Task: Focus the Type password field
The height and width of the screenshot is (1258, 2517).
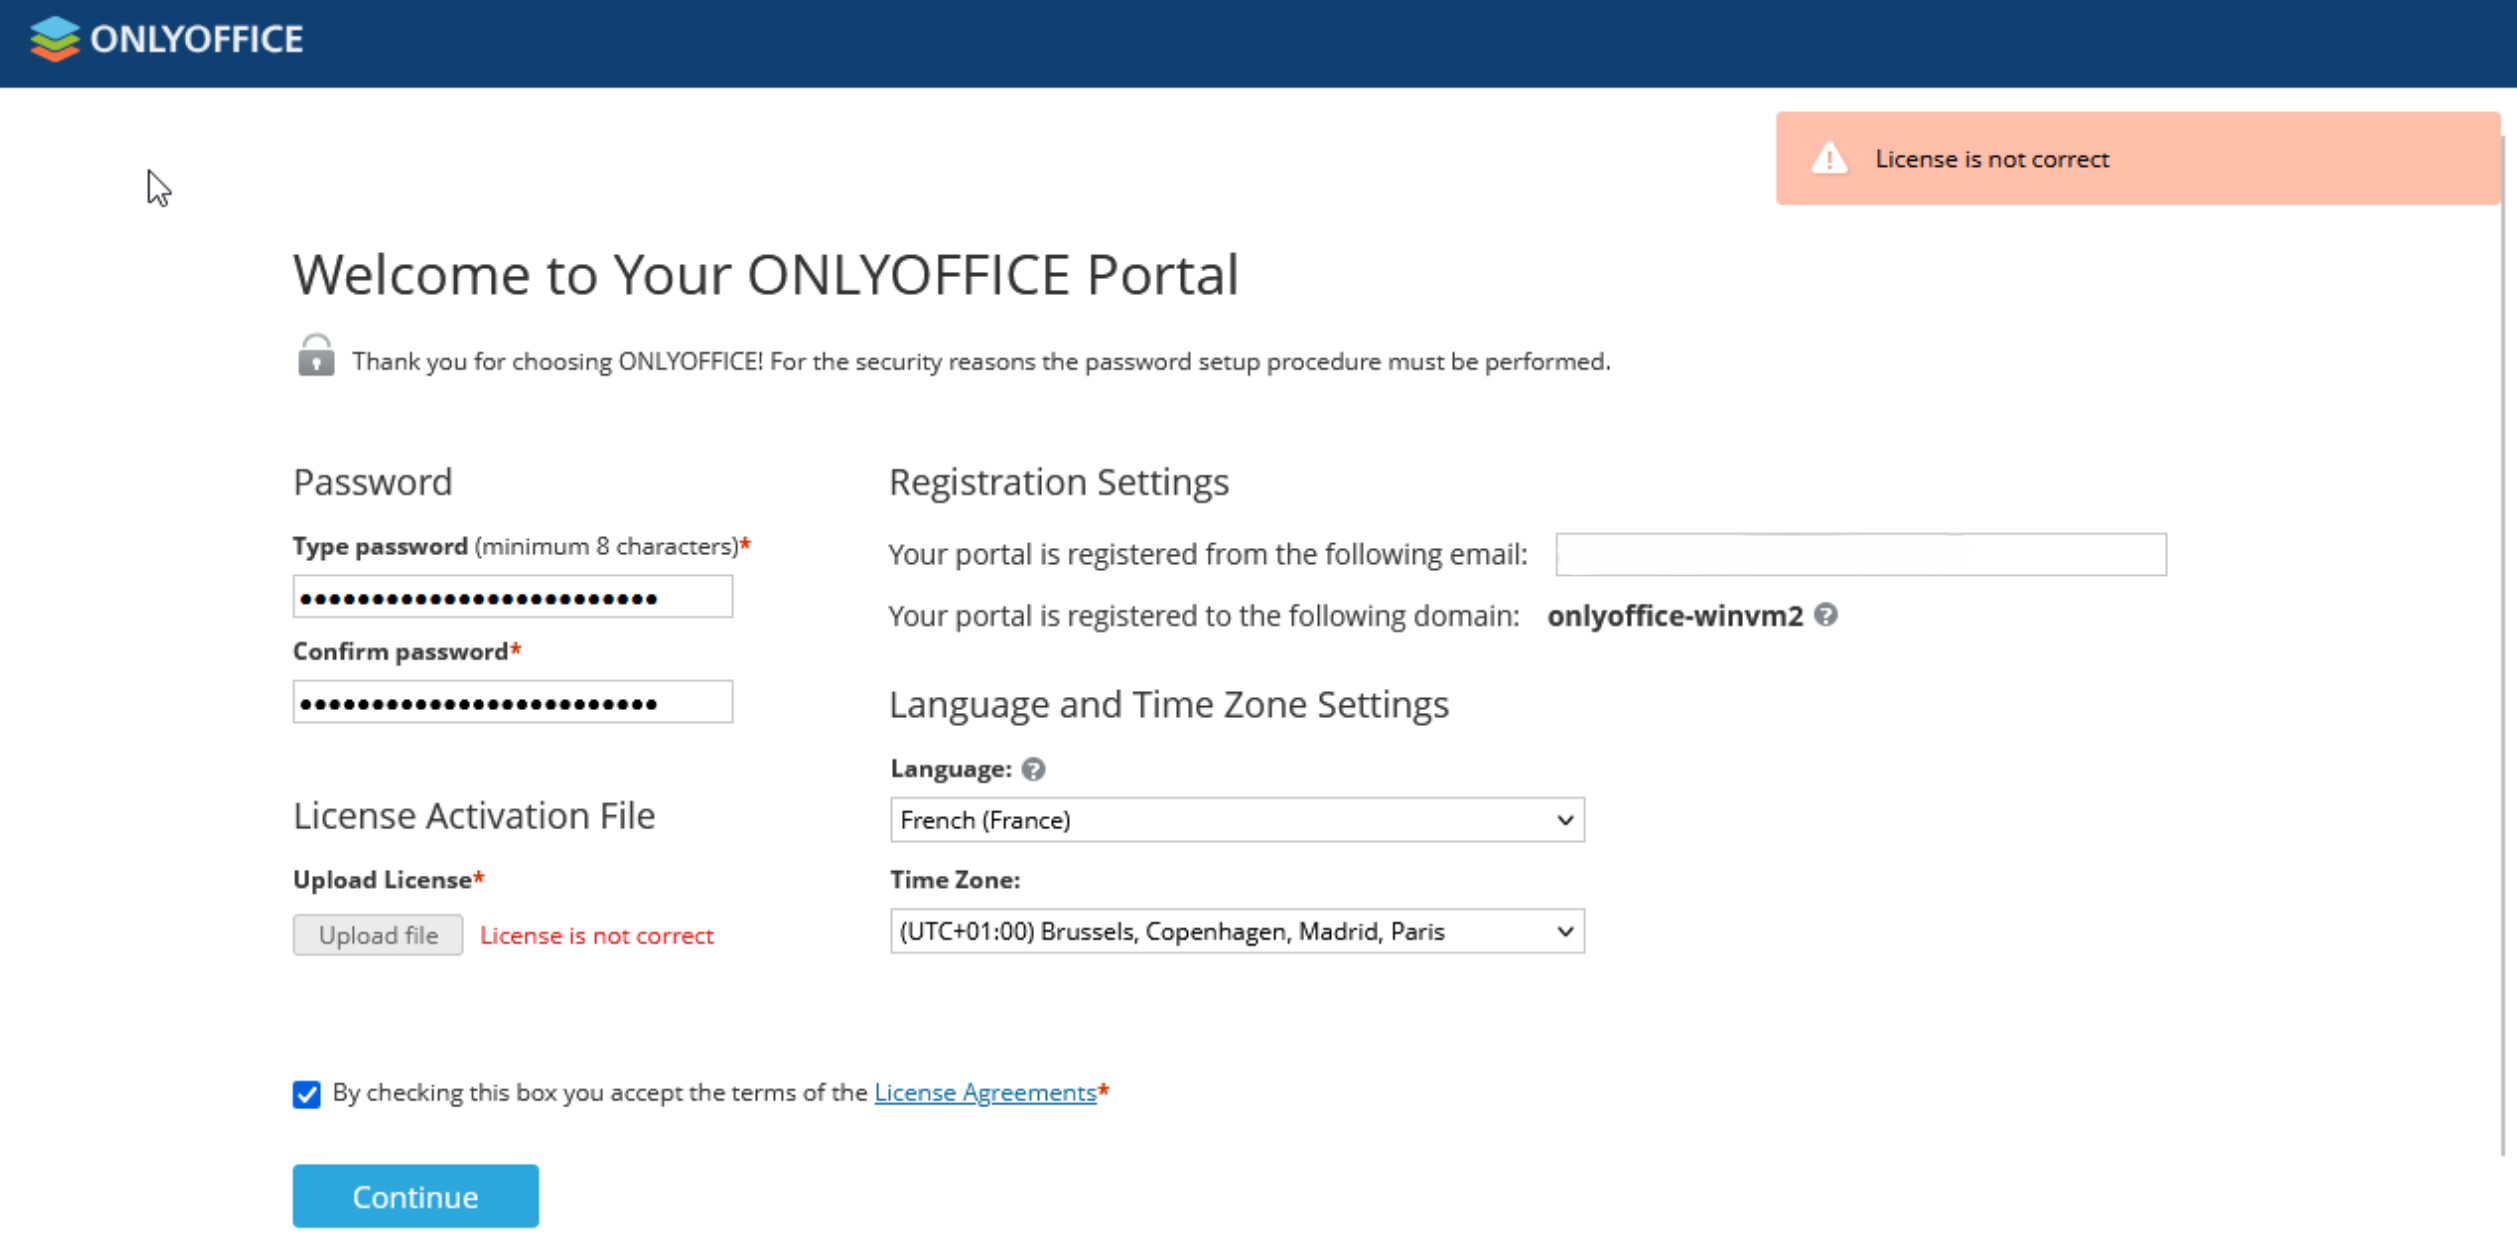Action: tap(512, 597)
